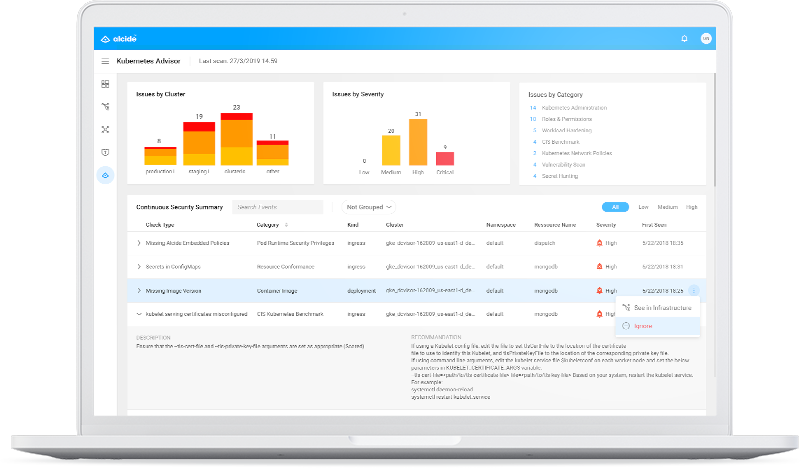Click the dispatch resource name cell

click(x=545, y=243)
